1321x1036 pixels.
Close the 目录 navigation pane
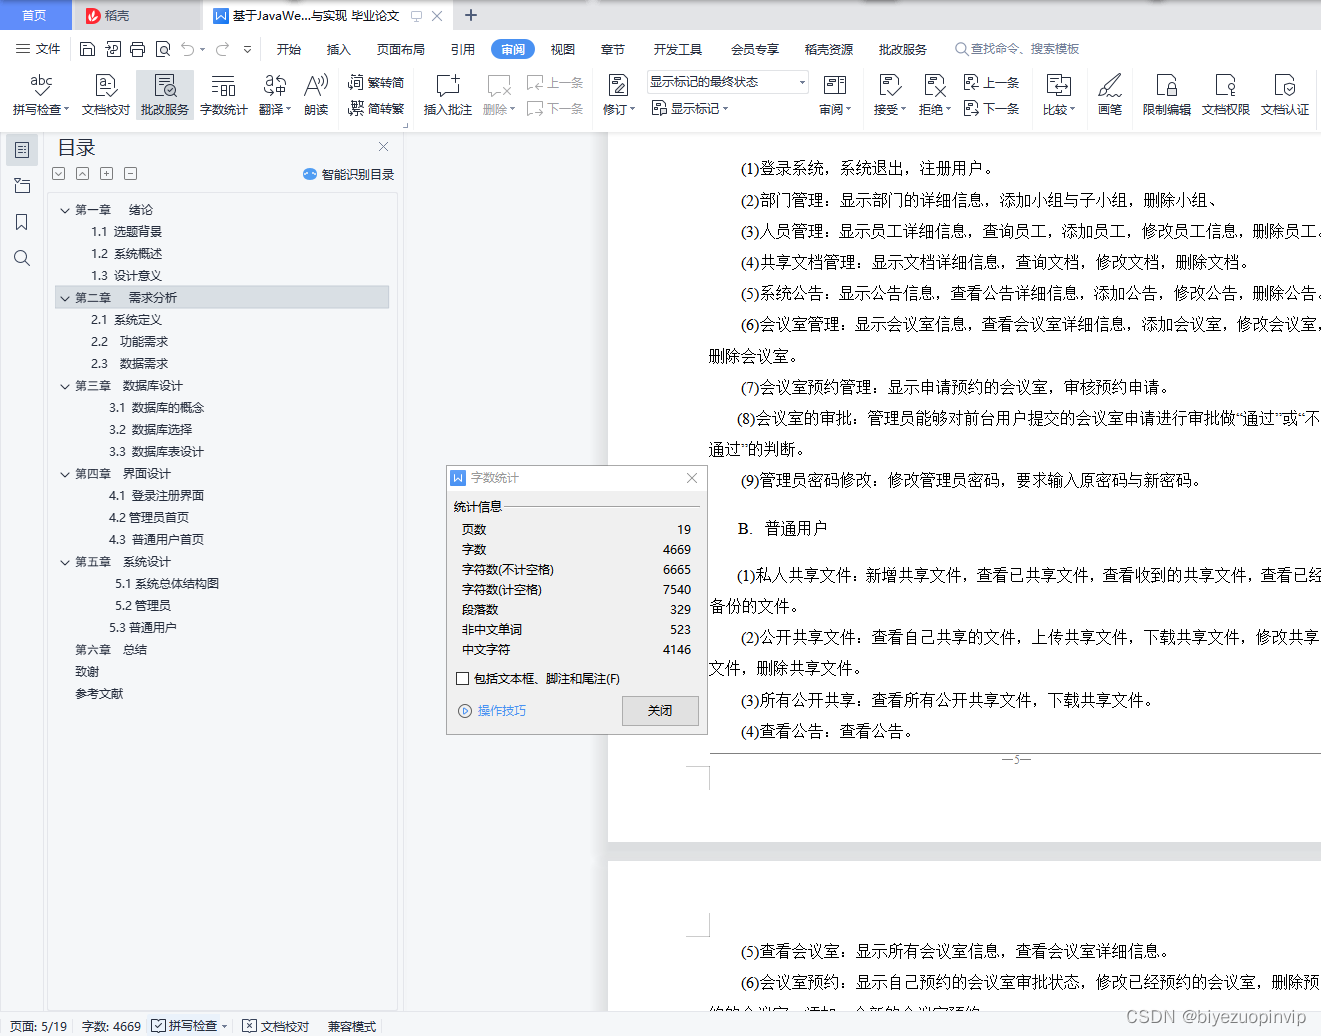pyautogui.click(x=383, y=147)
